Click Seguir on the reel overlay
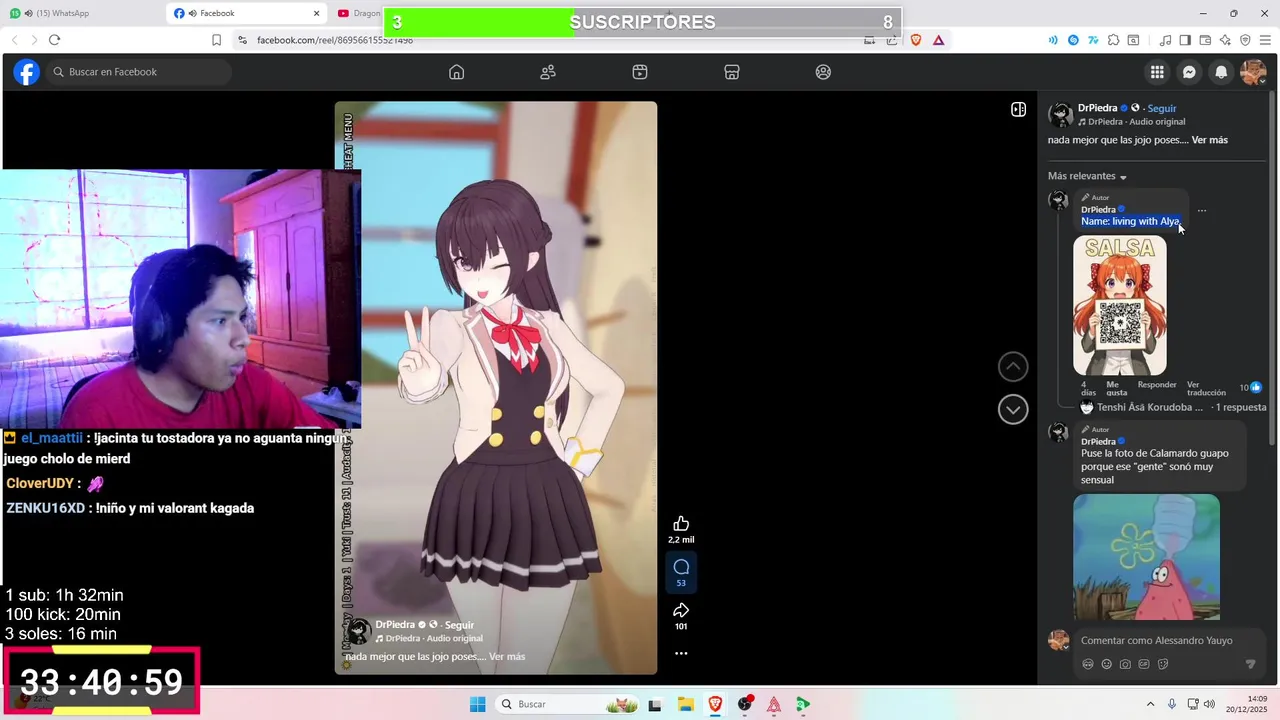This screenshot has width=1280, height=720. click(x=459, y=625)
